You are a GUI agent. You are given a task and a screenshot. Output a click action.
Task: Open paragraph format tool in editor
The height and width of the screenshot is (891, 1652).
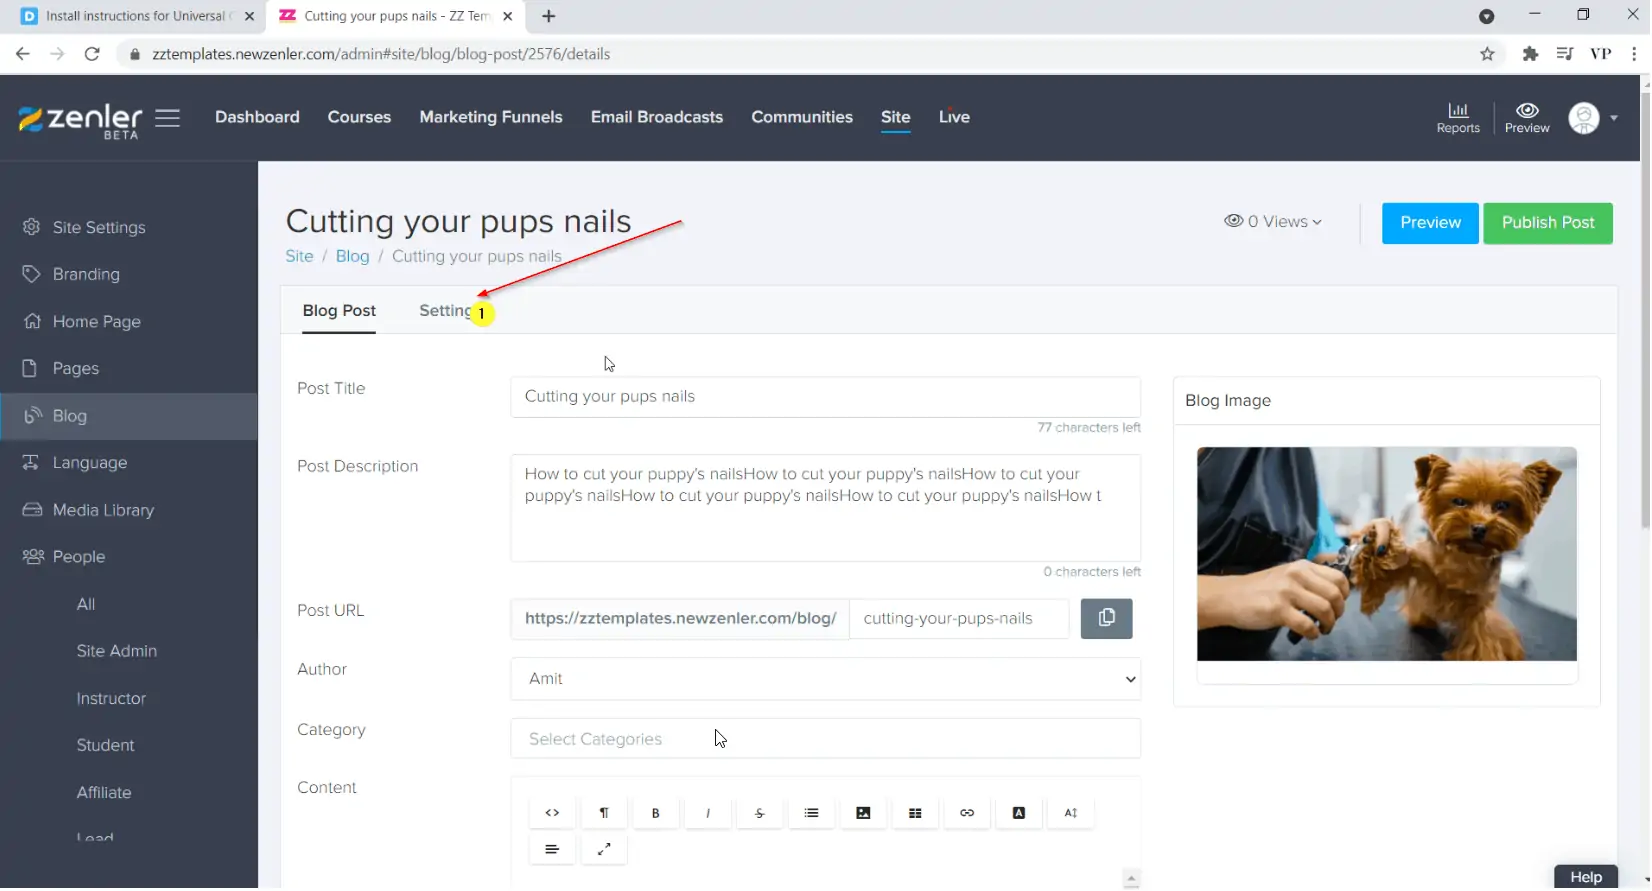(604, 813)
